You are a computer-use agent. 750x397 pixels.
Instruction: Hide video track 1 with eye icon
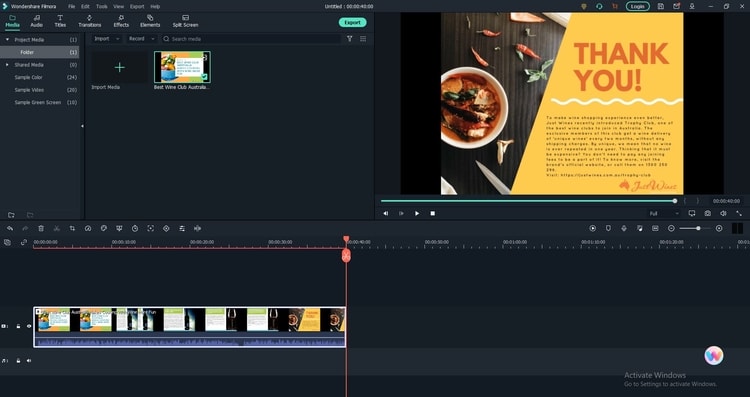[x=29, y=326]
